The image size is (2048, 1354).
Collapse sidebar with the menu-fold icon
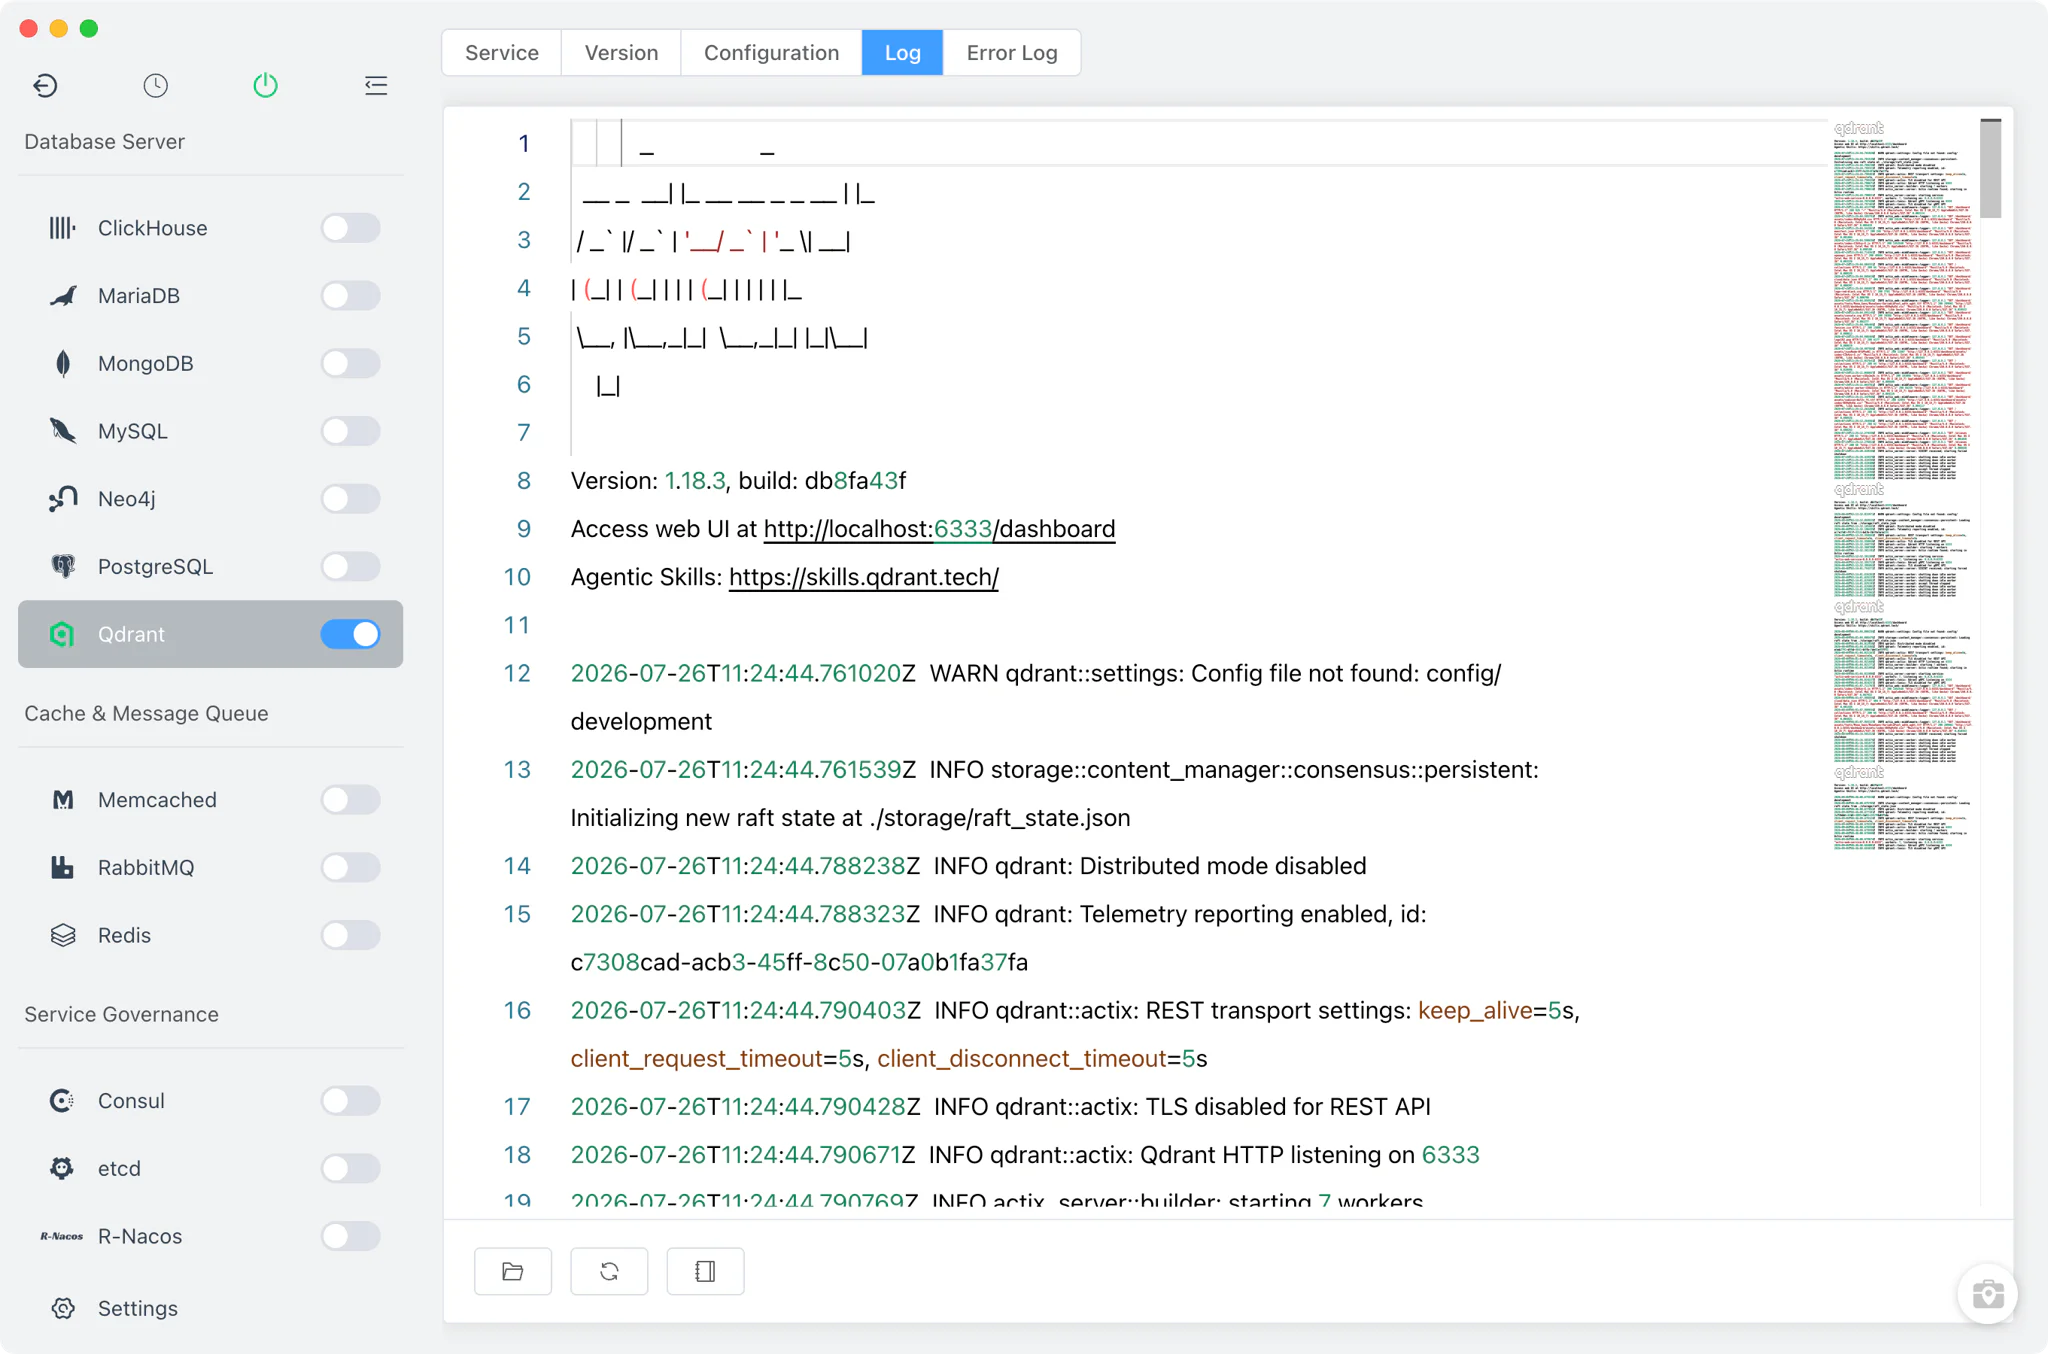(x=376, y=86)
